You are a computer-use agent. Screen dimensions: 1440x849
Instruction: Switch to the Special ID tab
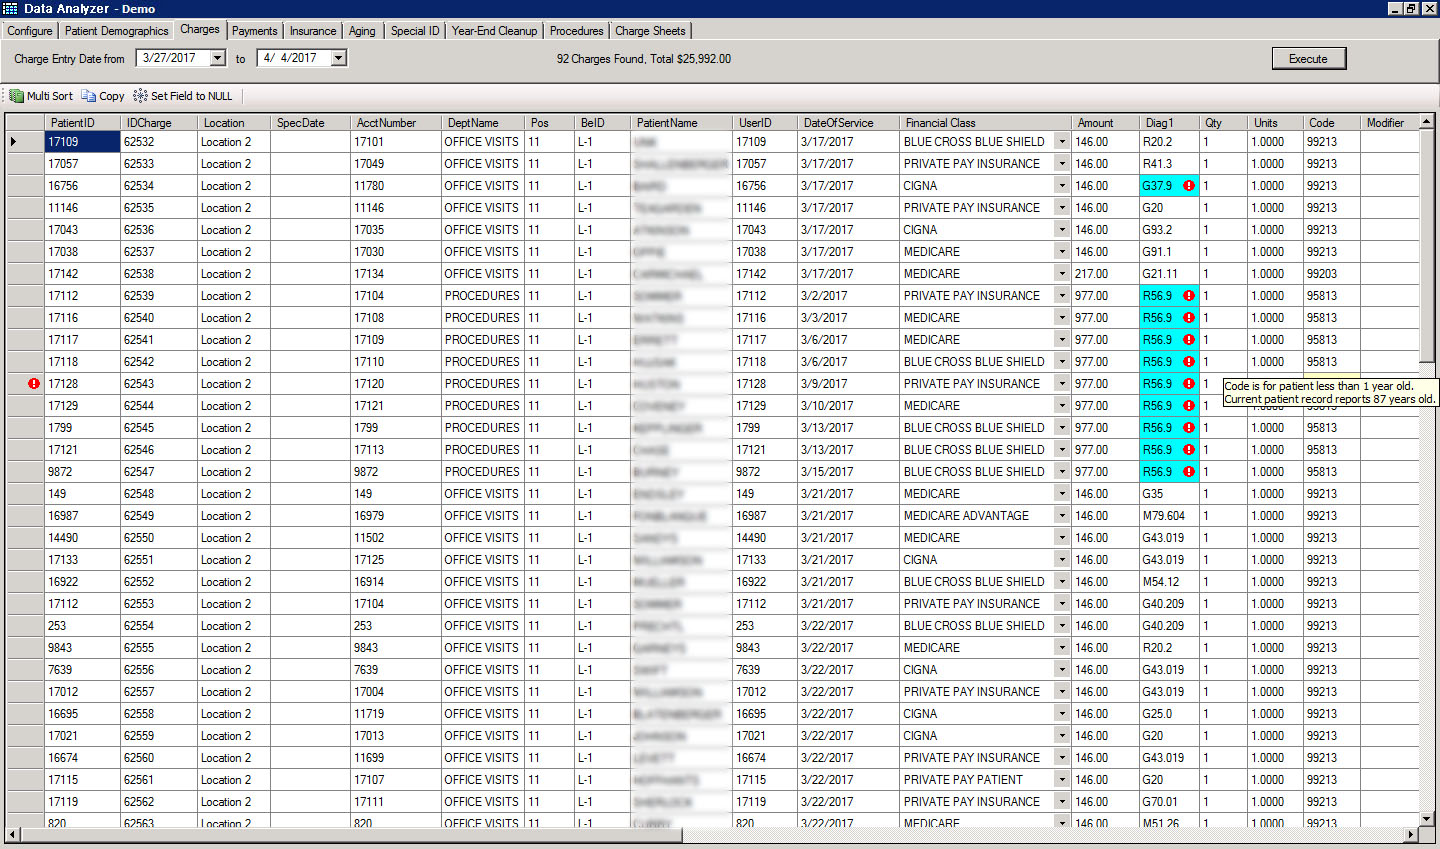coord(415,31)
